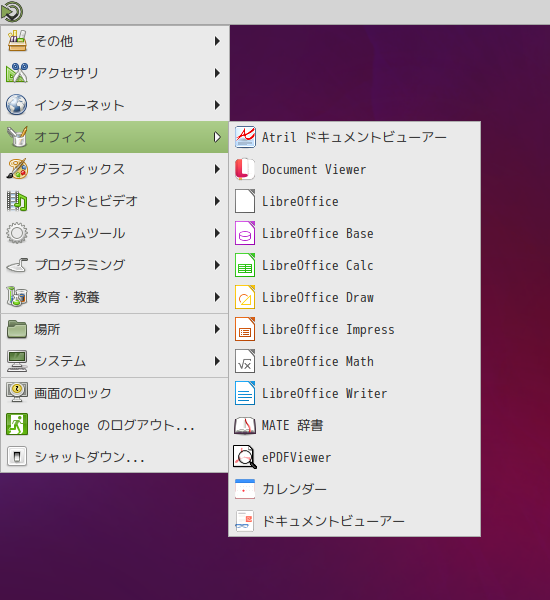This screenshot has height=600, width=550.
Task: Choose hogehoge のログアウト entry
Action: (x=114, y=425)
